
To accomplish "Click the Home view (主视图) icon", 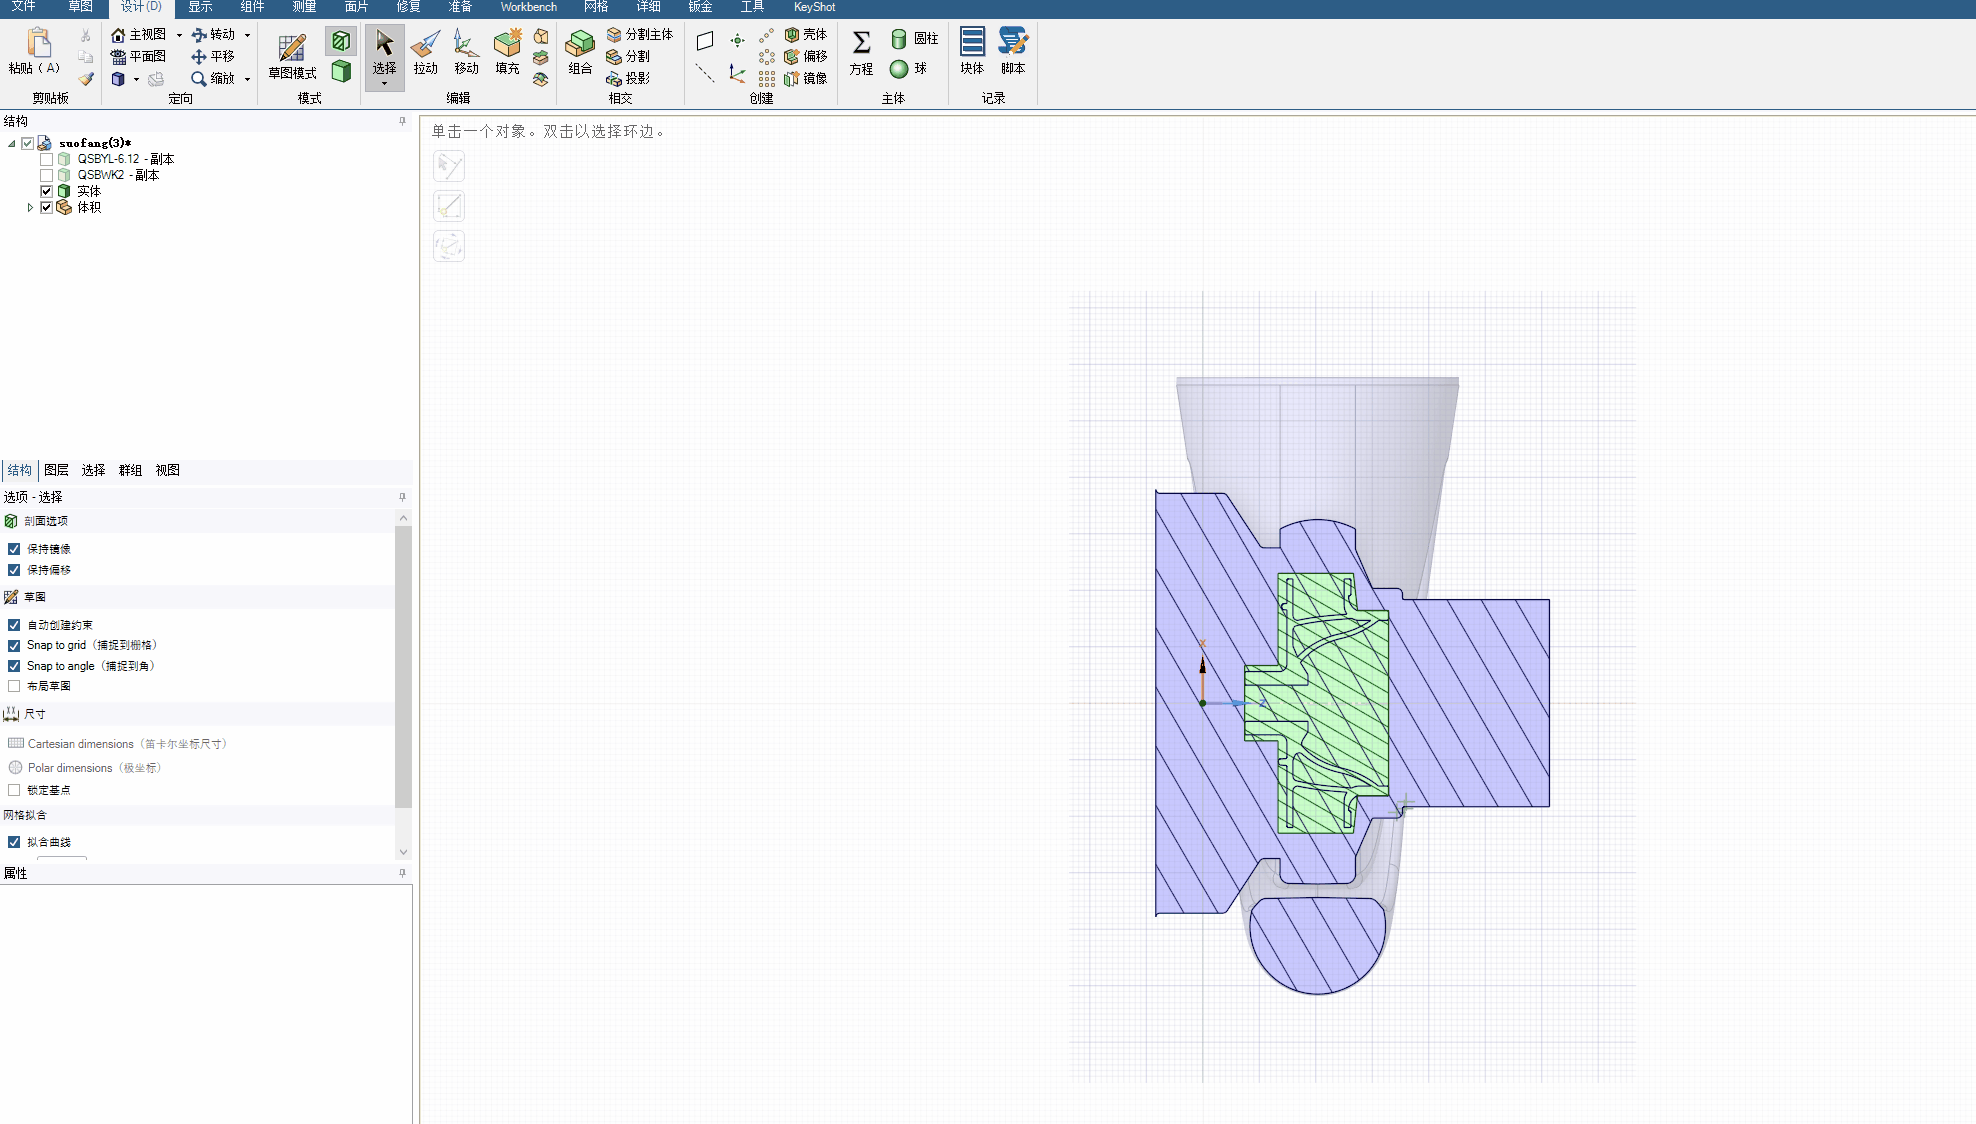I will (118, 35).
